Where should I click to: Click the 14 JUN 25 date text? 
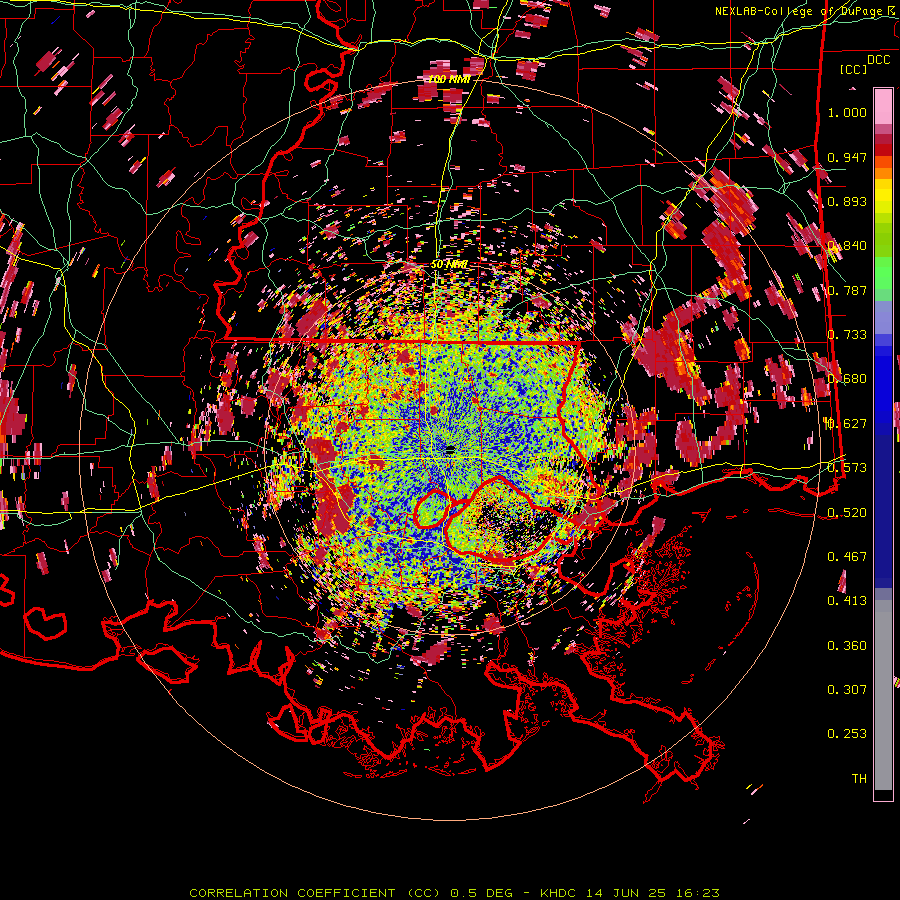[624, 893]
